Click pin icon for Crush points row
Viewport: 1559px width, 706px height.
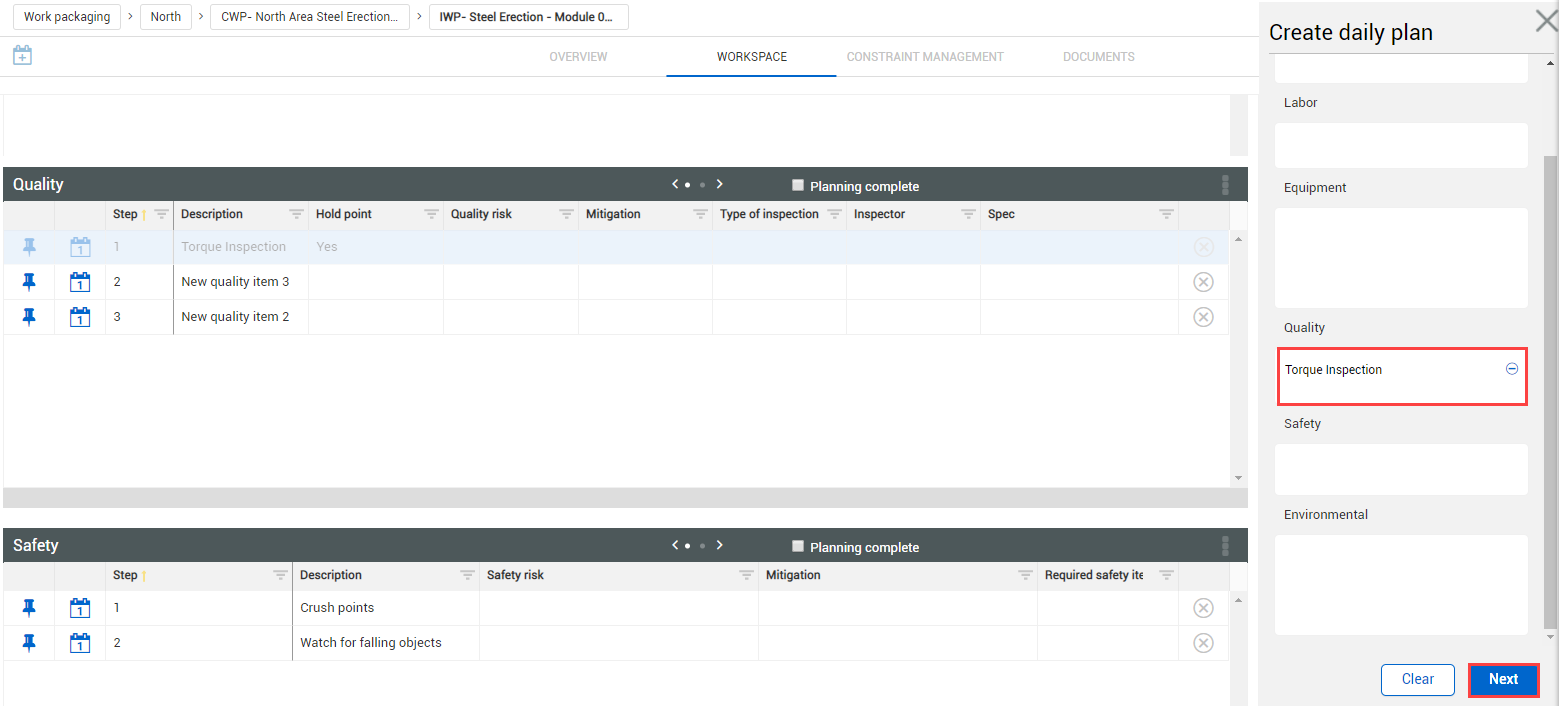pos(29,608)
